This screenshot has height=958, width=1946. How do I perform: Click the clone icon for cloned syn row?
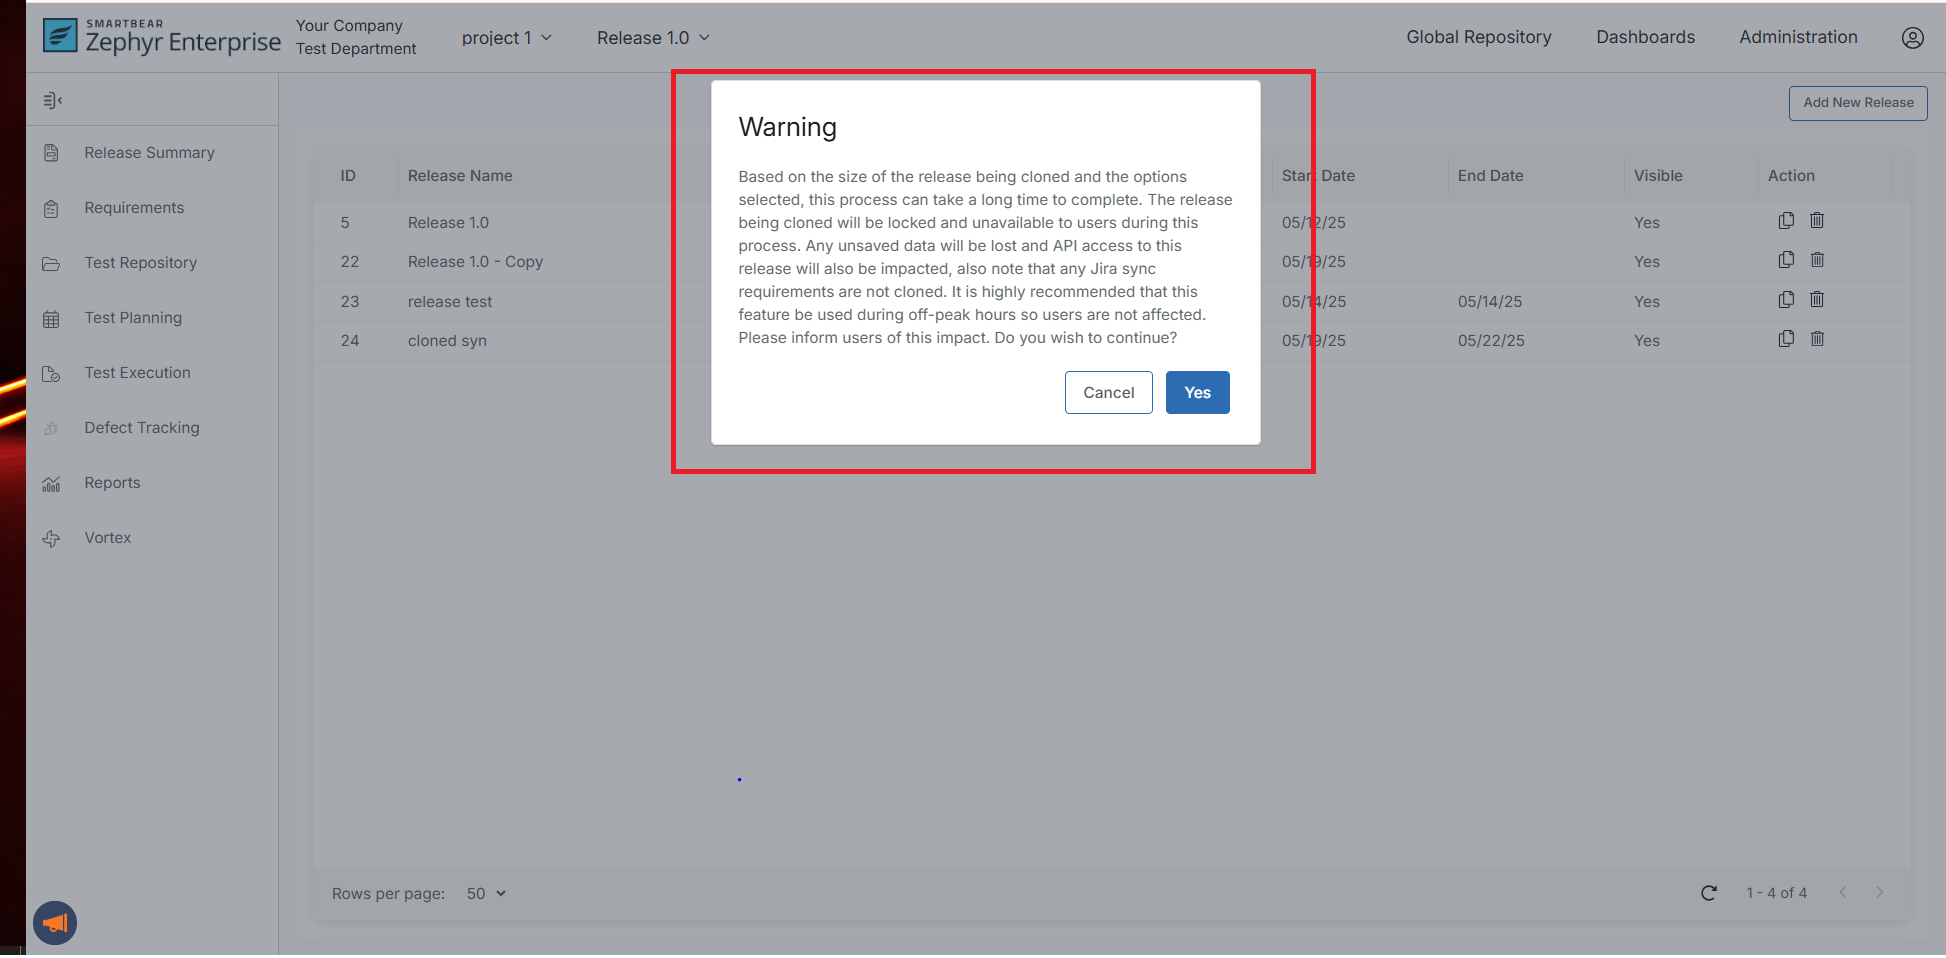click(1786, 339)
